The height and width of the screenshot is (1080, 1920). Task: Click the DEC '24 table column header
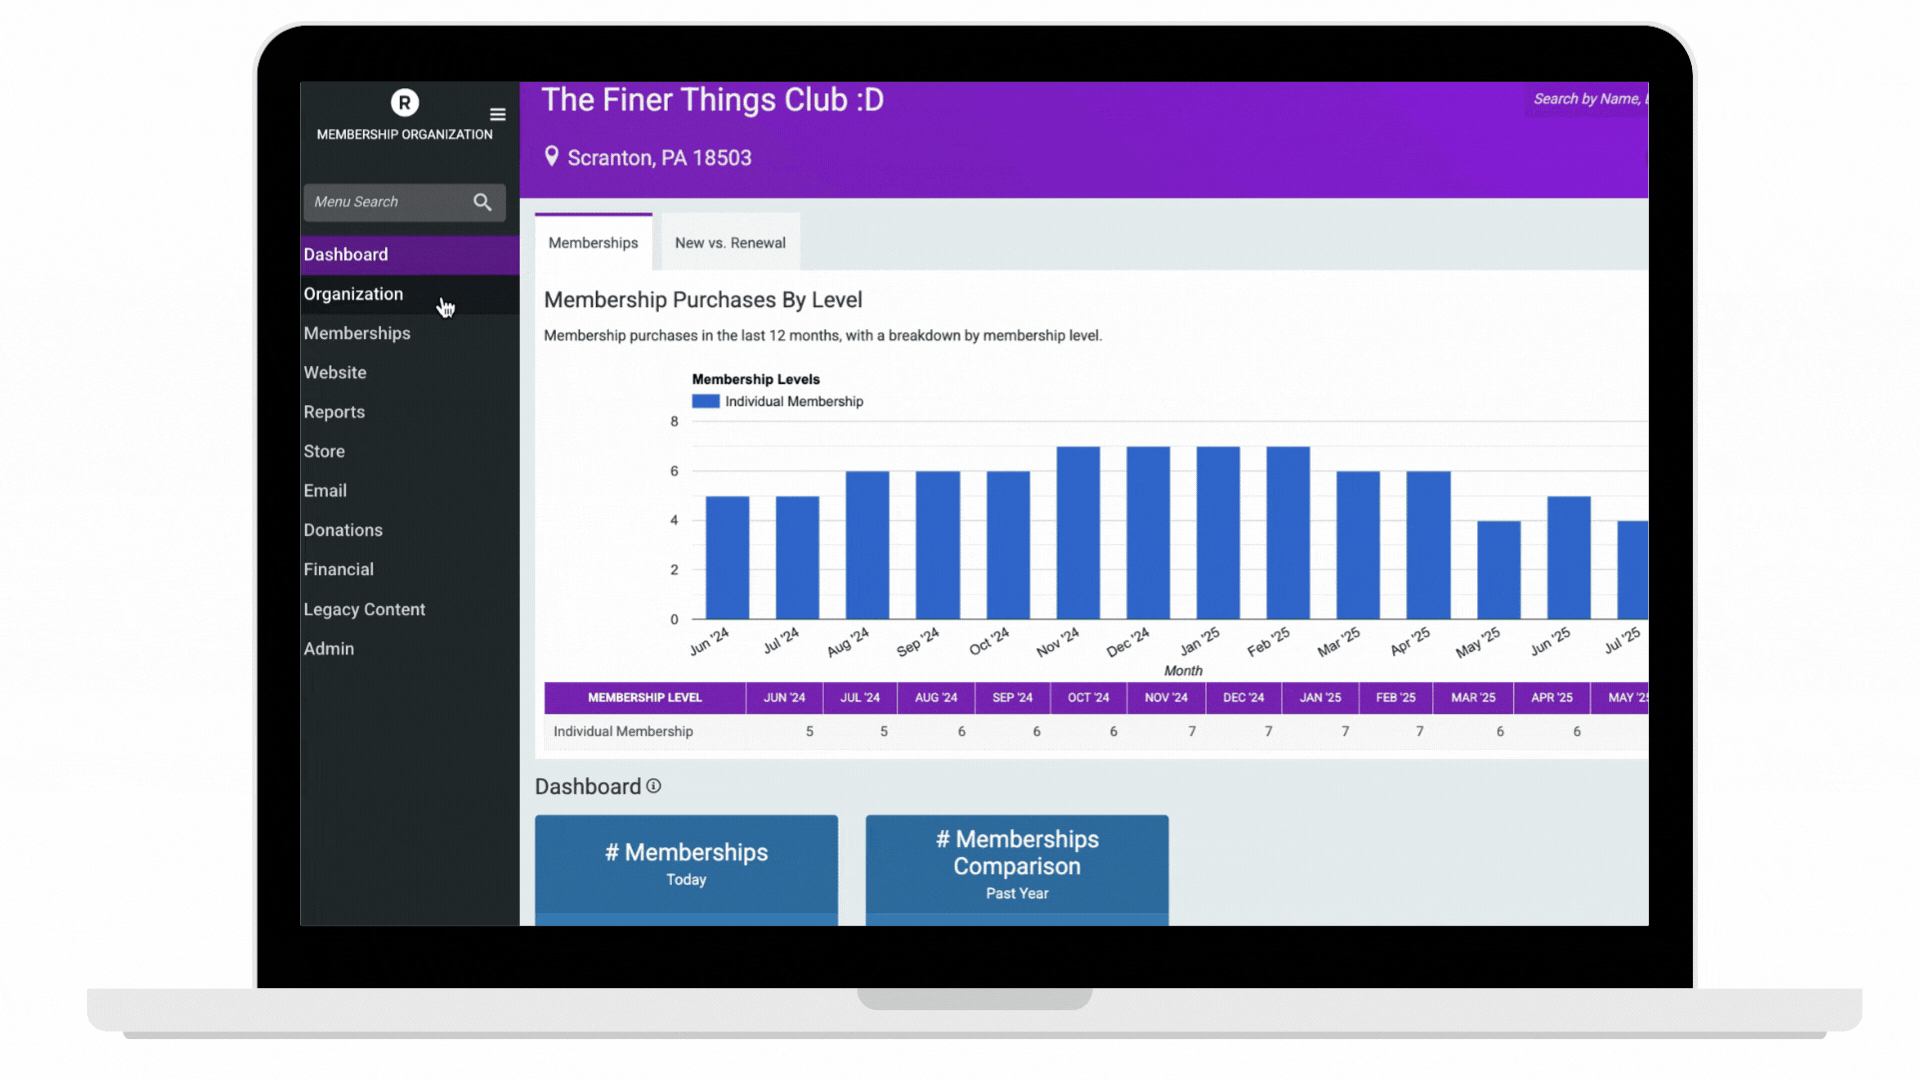point(1243,697)
